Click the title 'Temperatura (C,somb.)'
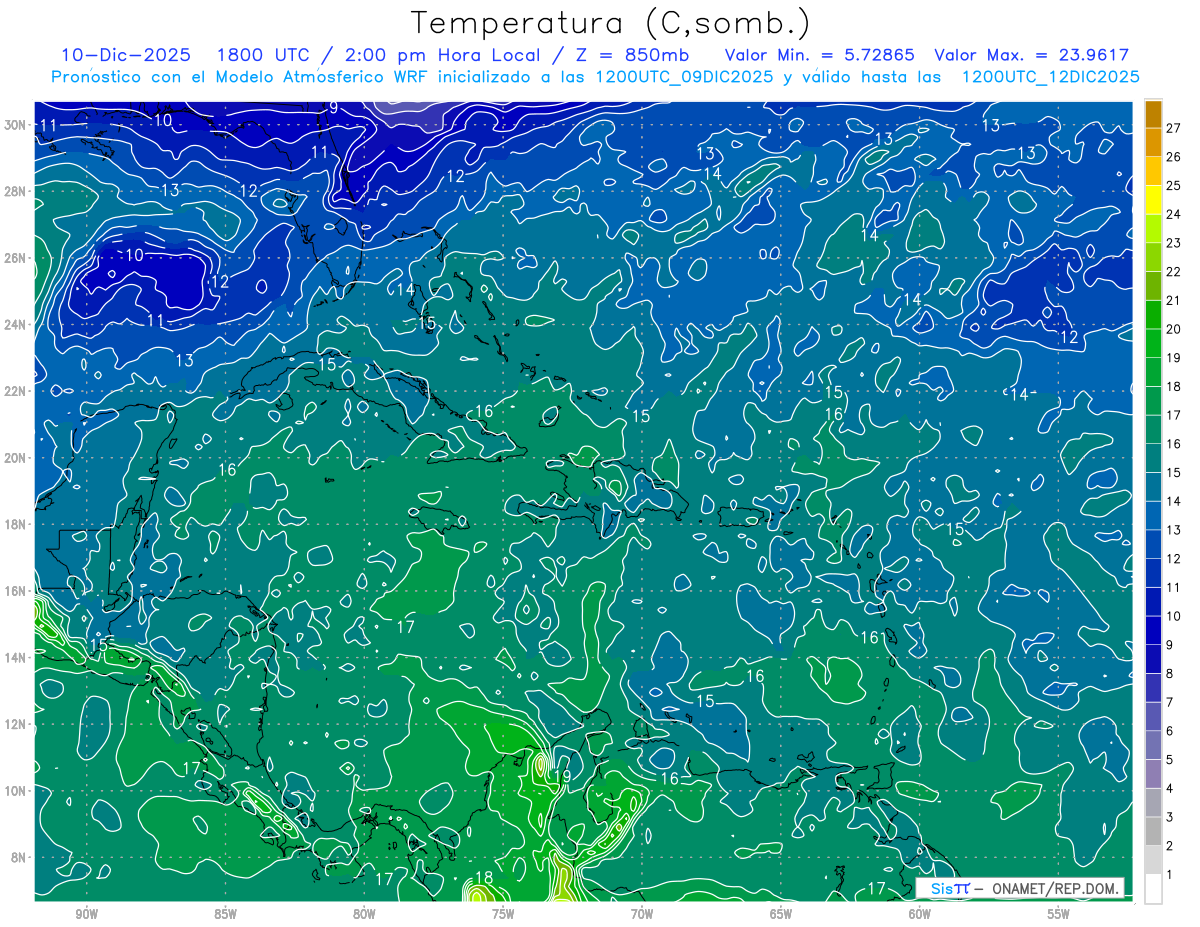Screen dimensions: 1200x927 pyautogui.click(x=611, y=23)
